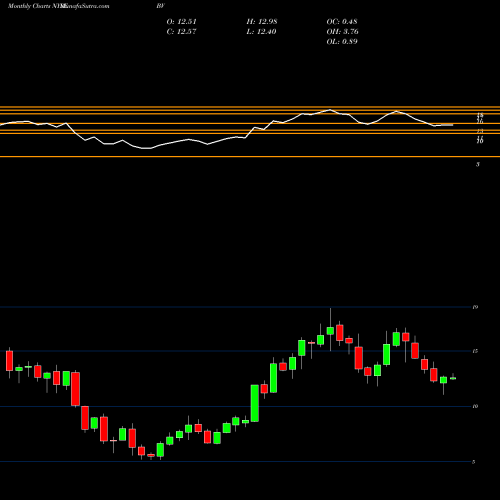Click the Monthly Charts title text
The width and height of the screenshot is (500, 500).
coord(28,6)
